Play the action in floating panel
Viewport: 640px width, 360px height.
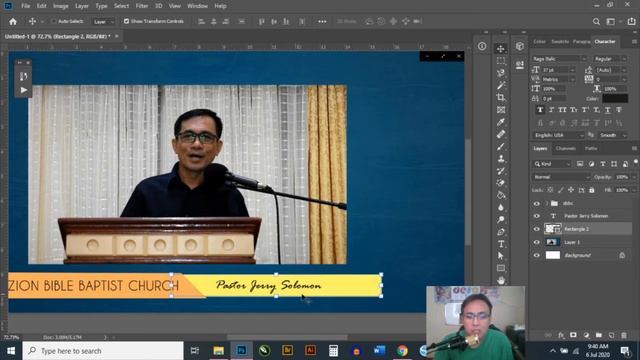pyautogui.click(x=24, y=90)
